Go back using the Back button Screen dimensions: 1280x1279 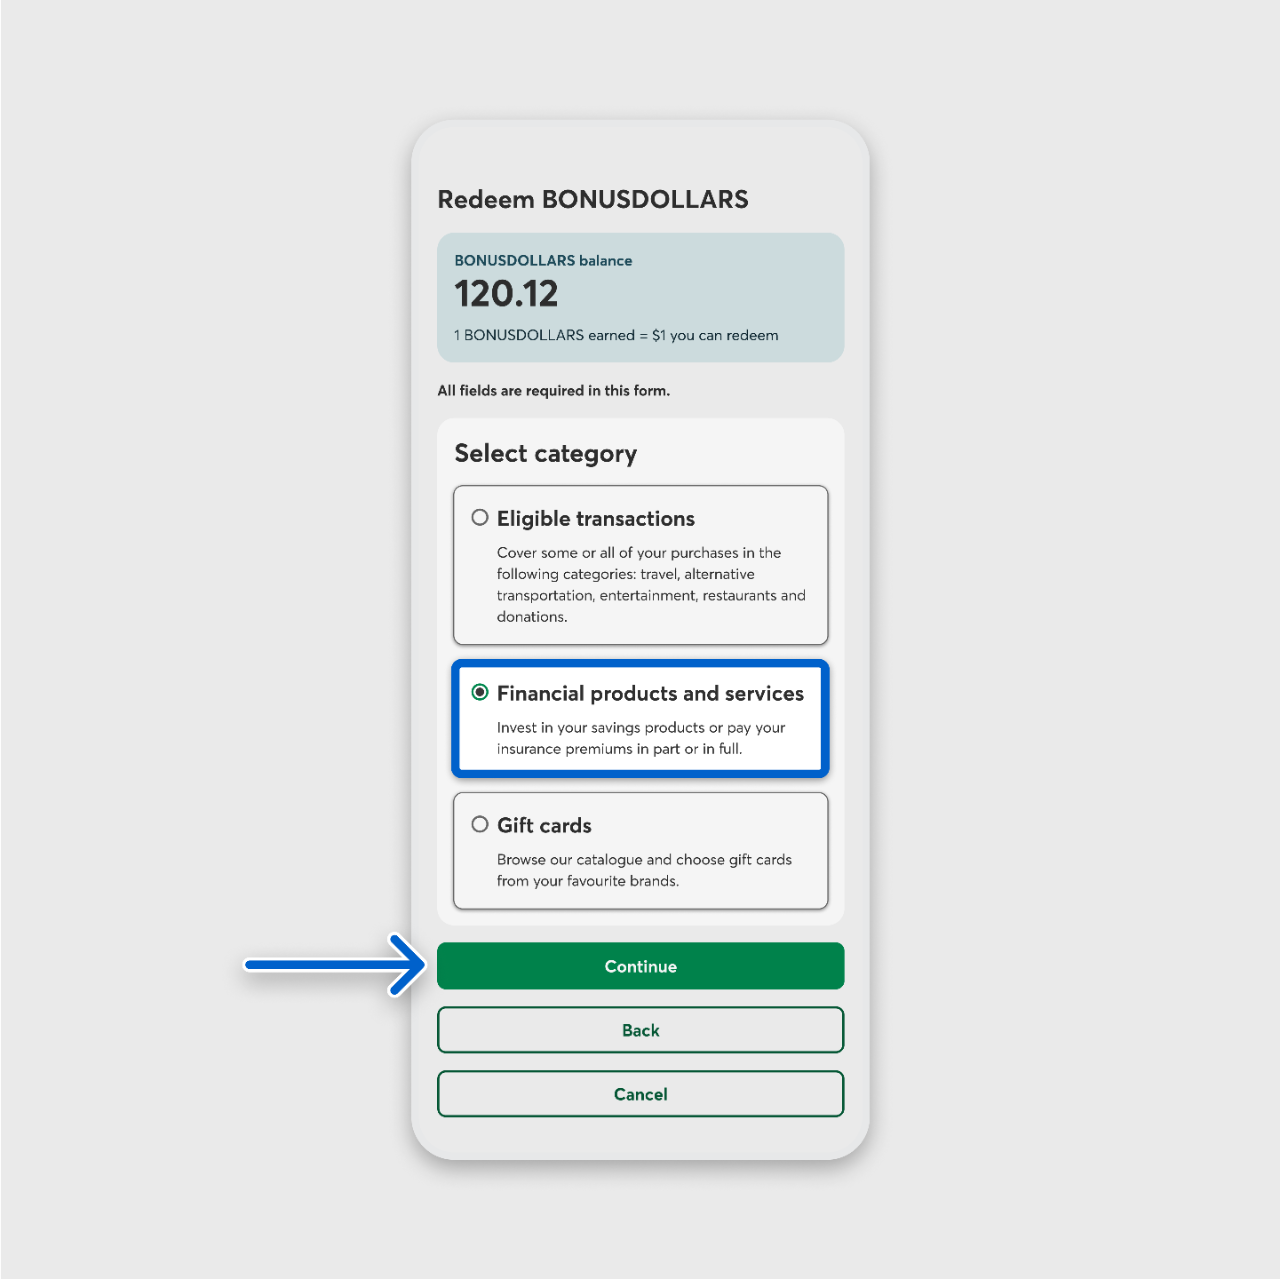pos(640,1030)
